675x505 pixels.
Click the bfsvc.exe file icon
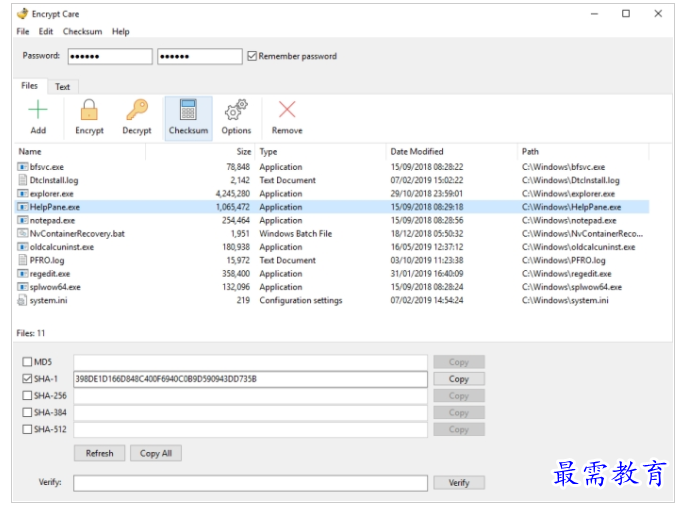coord(22,167)
